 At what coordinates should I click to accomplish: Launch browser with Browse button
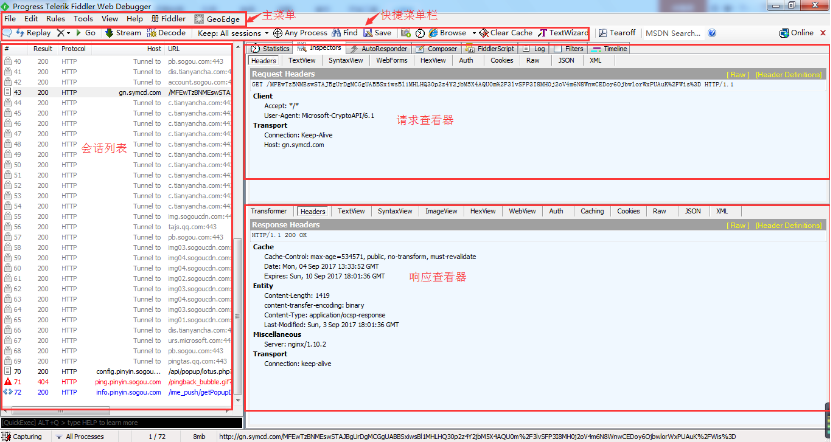(x=447, y=33)
